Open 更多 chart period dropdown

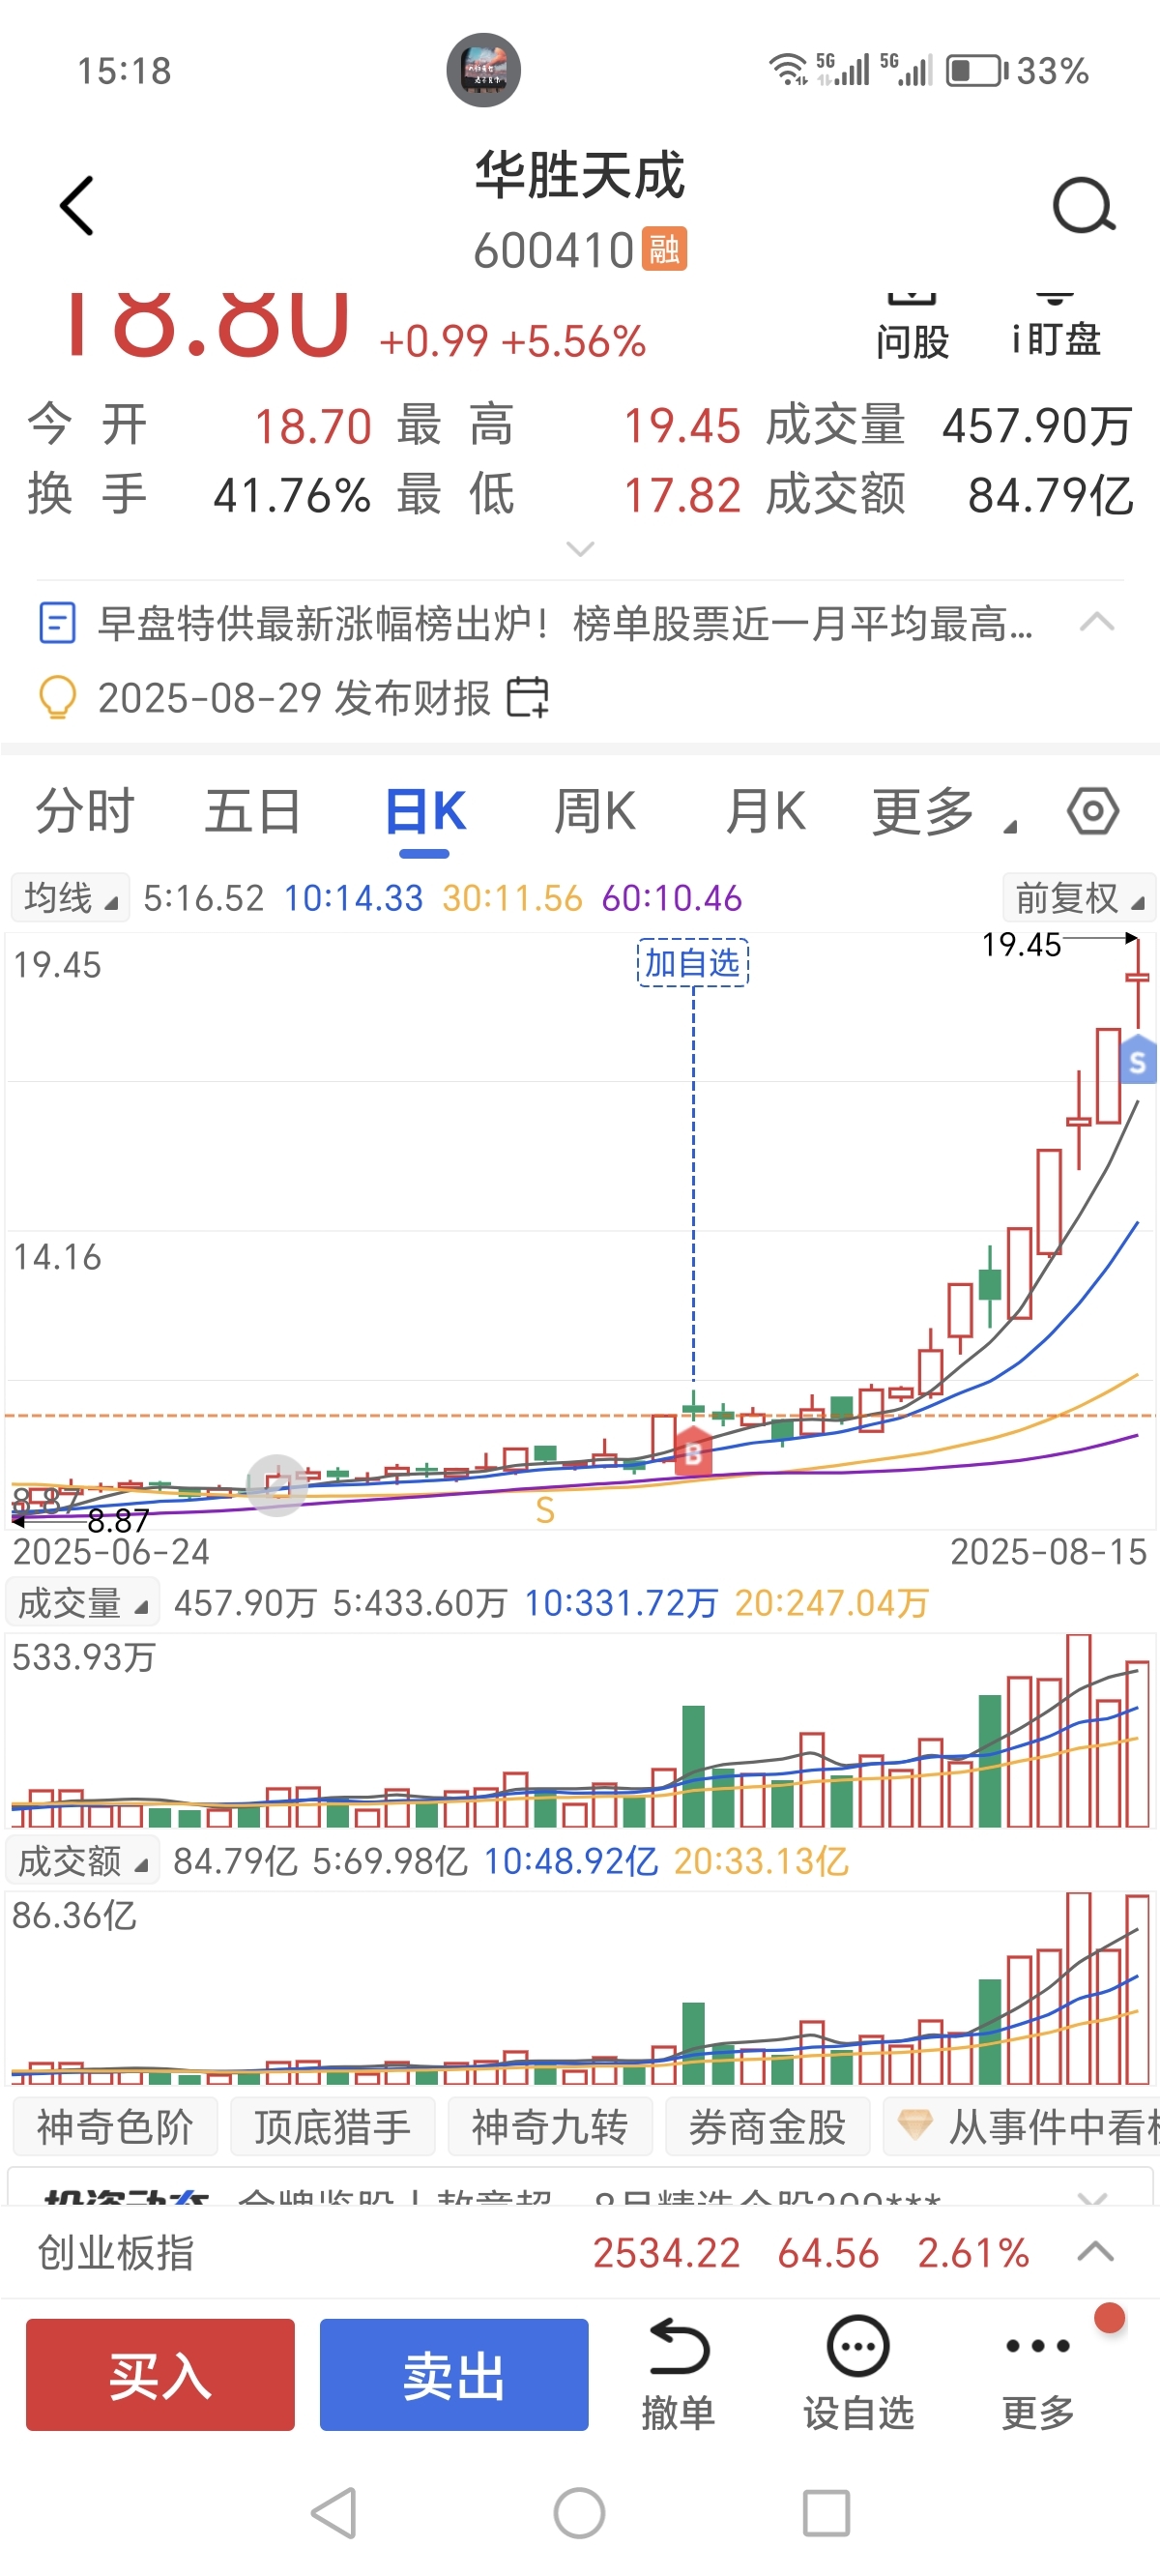click(943, 811)
